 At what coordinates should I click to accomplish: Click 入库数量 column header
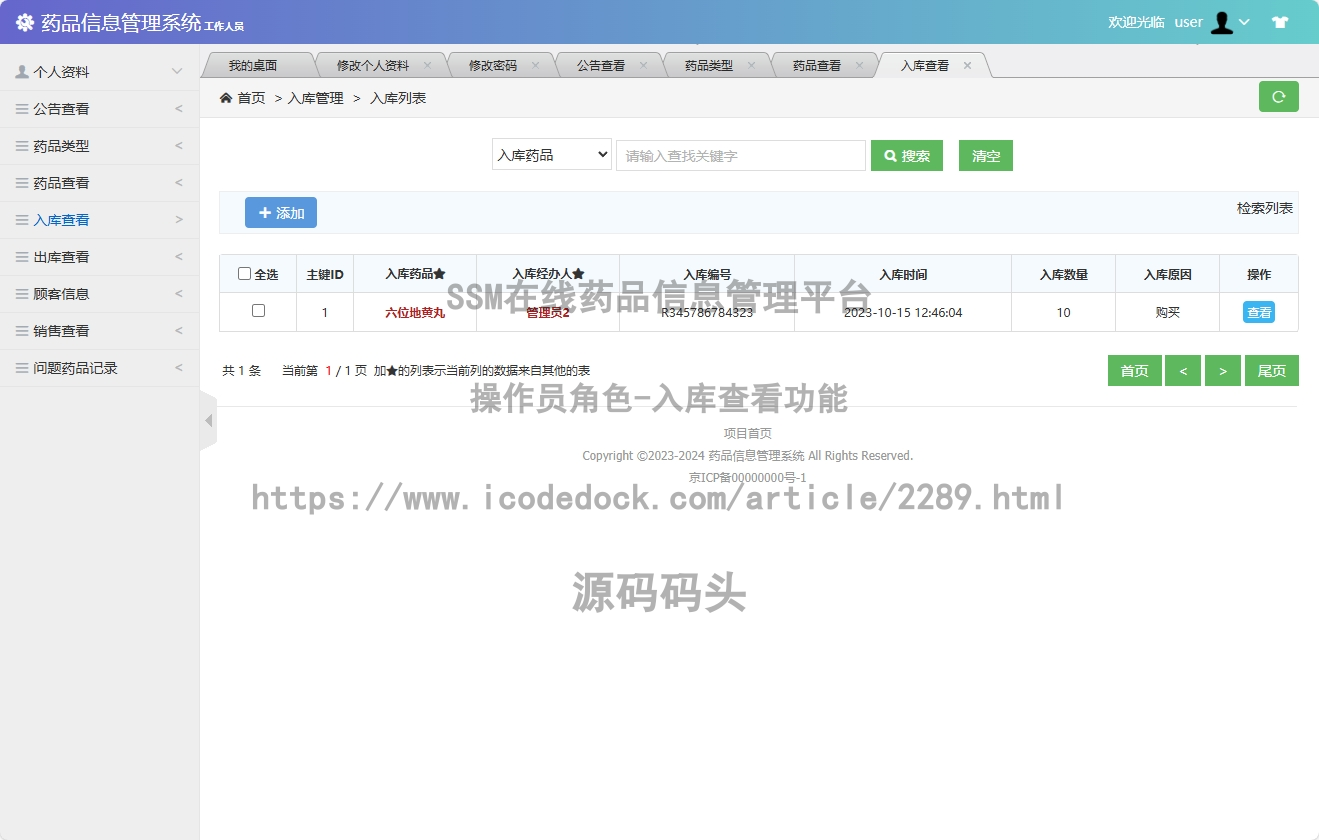coord(1064,274)
